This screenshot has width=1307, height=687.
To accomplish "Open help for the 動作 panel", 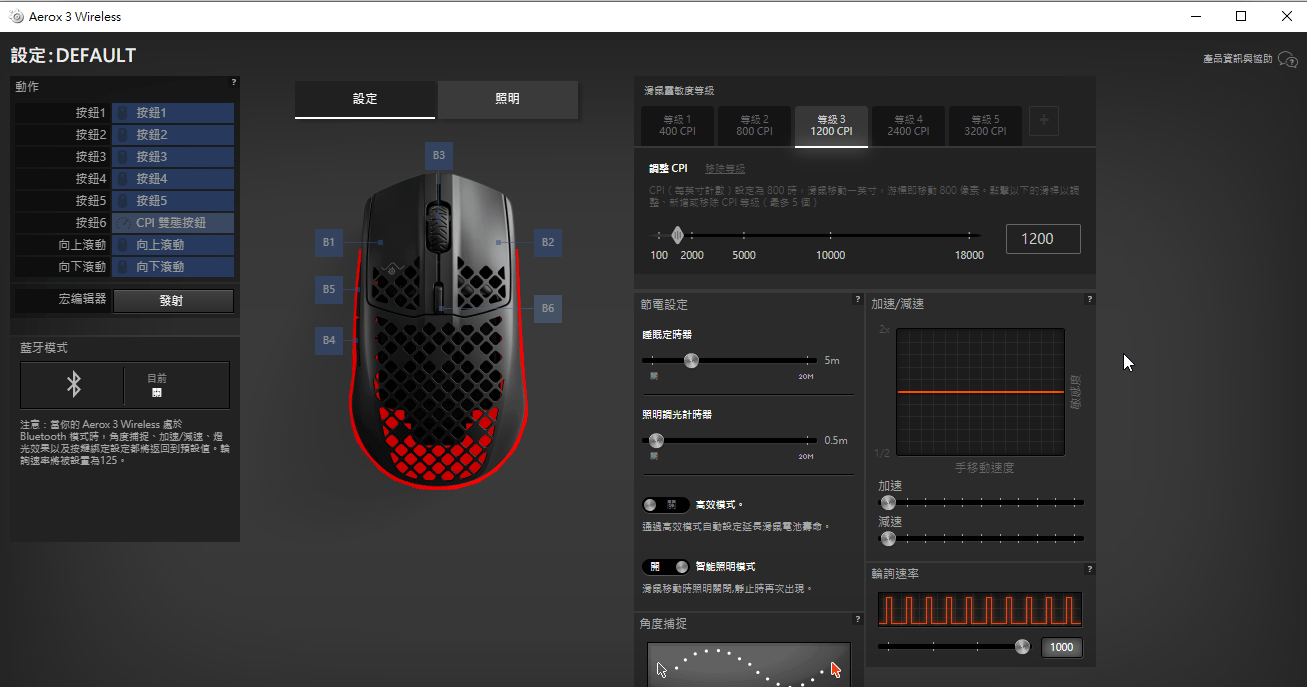I will pyautogui.click(x=234, y=83).
